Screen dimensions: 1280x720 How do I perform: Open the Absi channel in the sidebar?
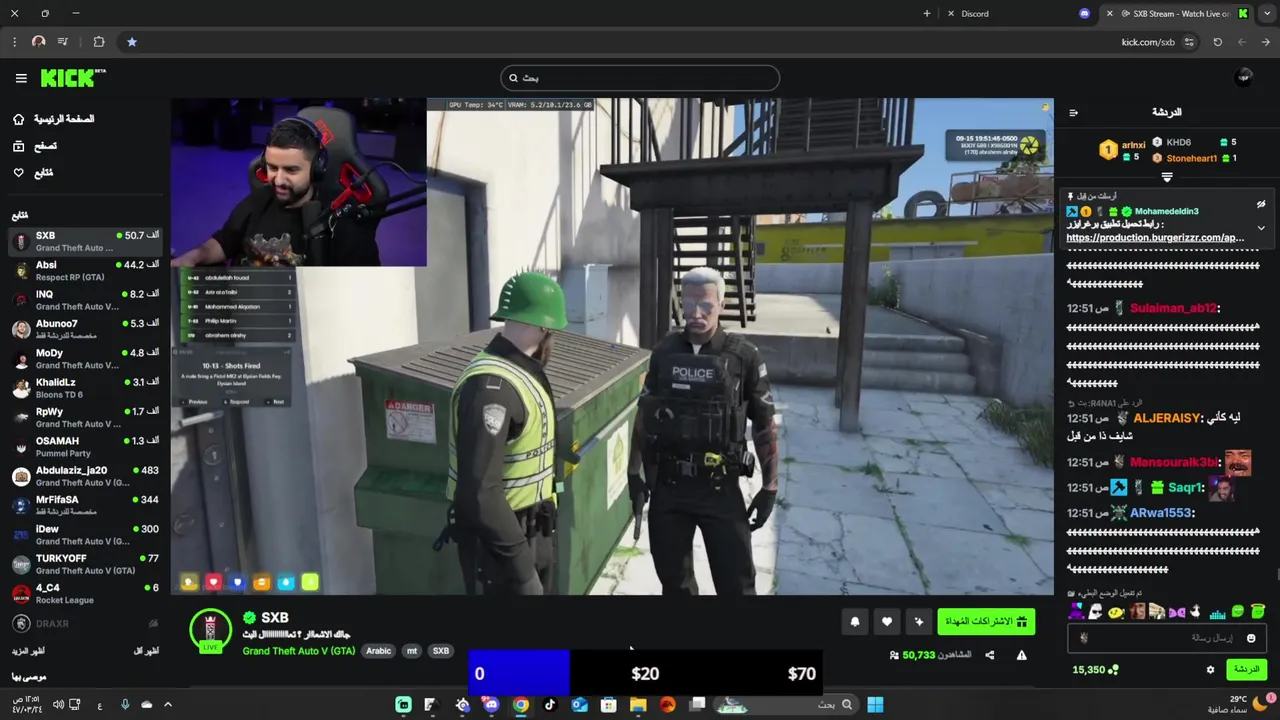coord(85,270)
